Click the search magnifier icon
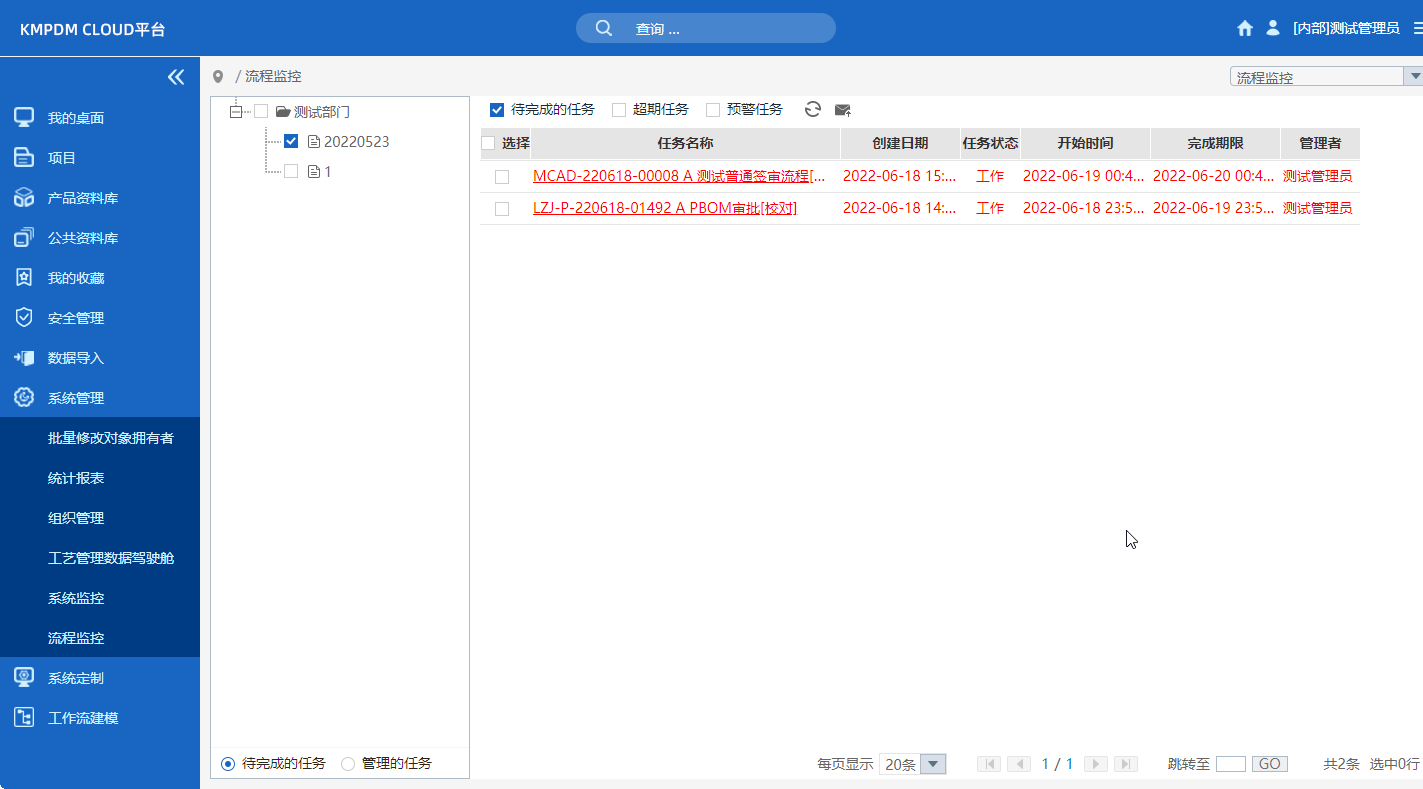Image resolution: width=1423 pixels, height=789 pixels. point(603,28)
